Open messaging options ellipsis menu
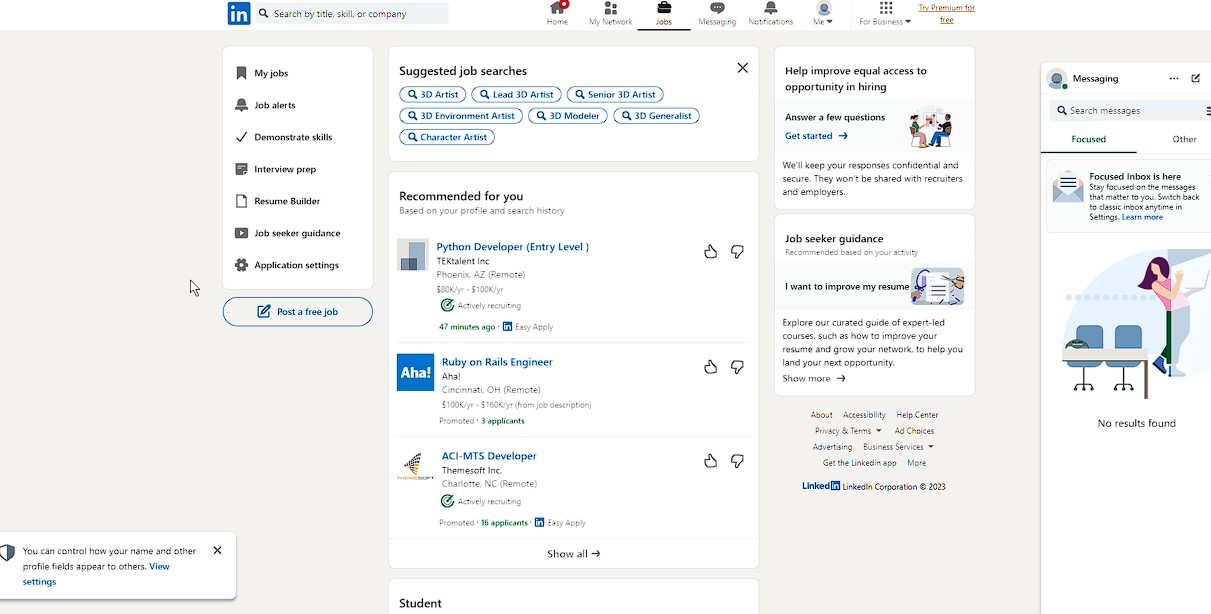 [1174, 78]
